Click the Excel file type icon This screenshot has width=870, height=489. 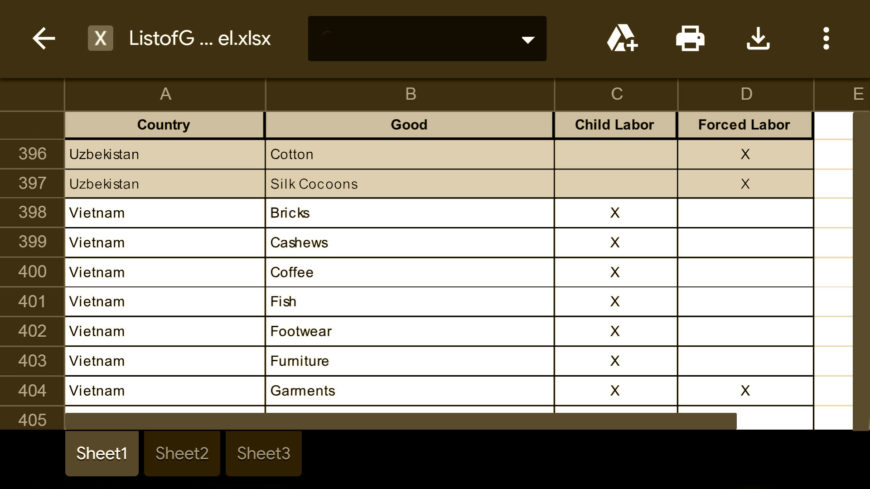click(x=100, y=39)
